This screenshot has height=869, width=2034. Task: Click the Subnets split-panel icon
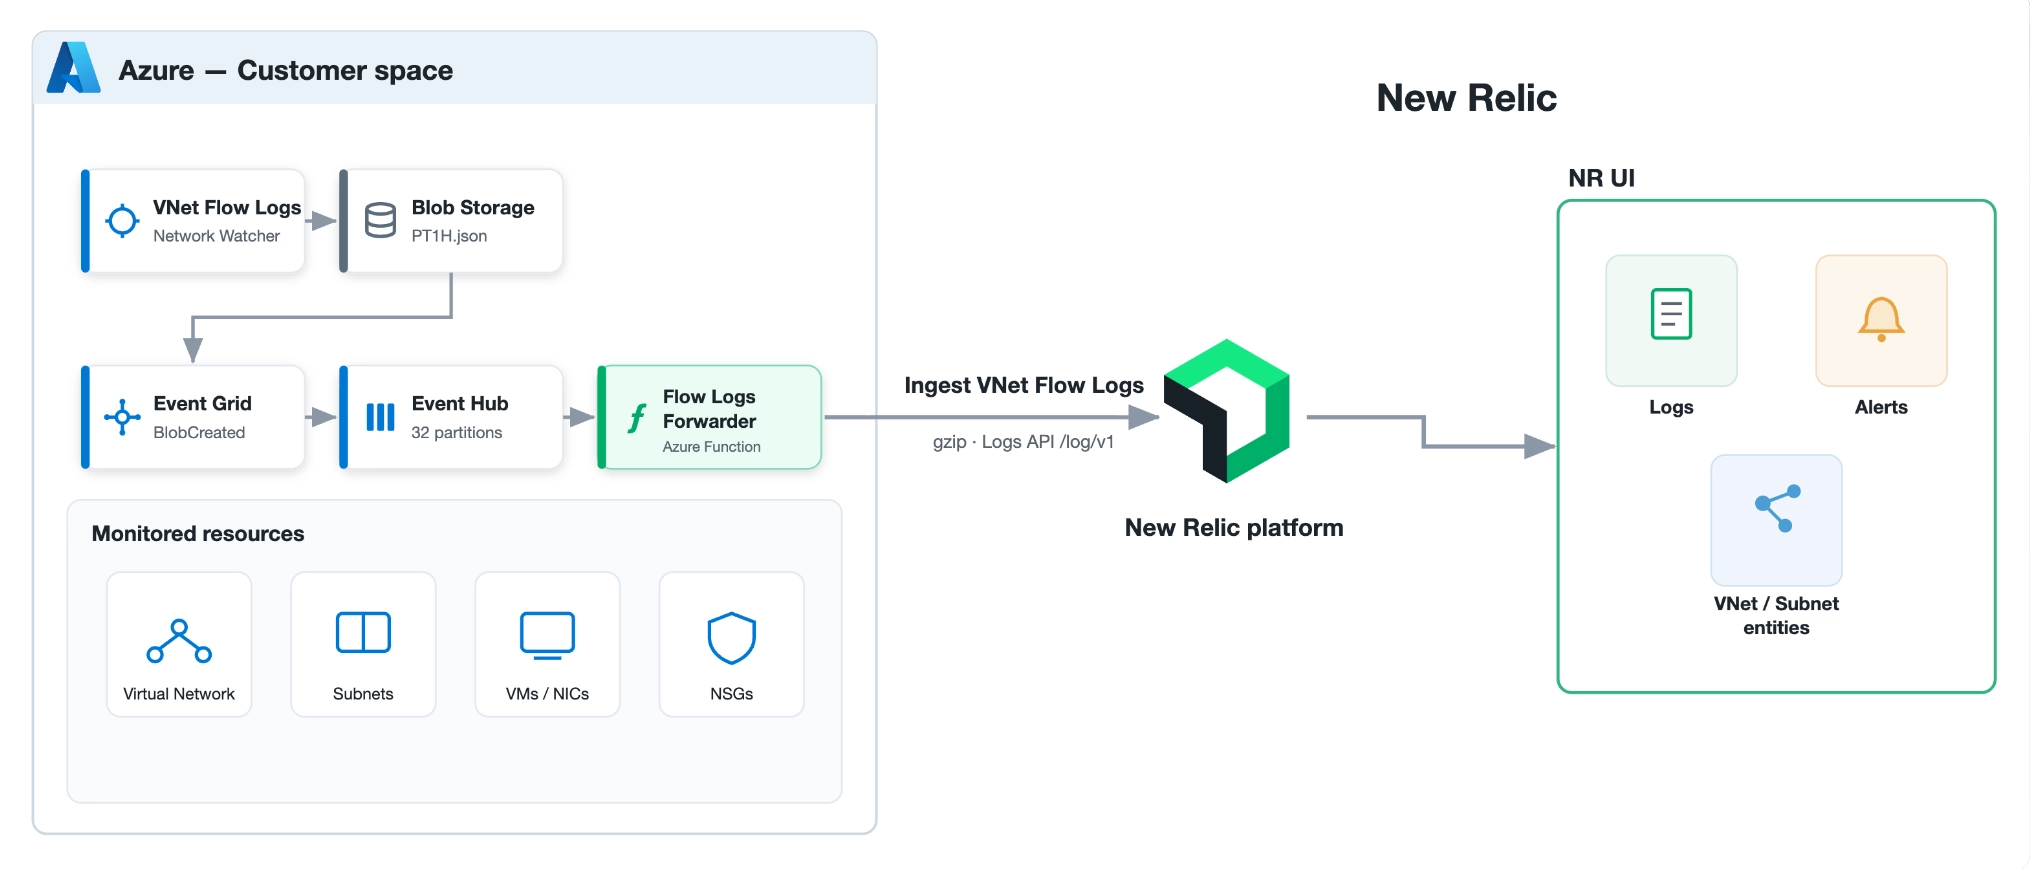[x=363, y=632]
